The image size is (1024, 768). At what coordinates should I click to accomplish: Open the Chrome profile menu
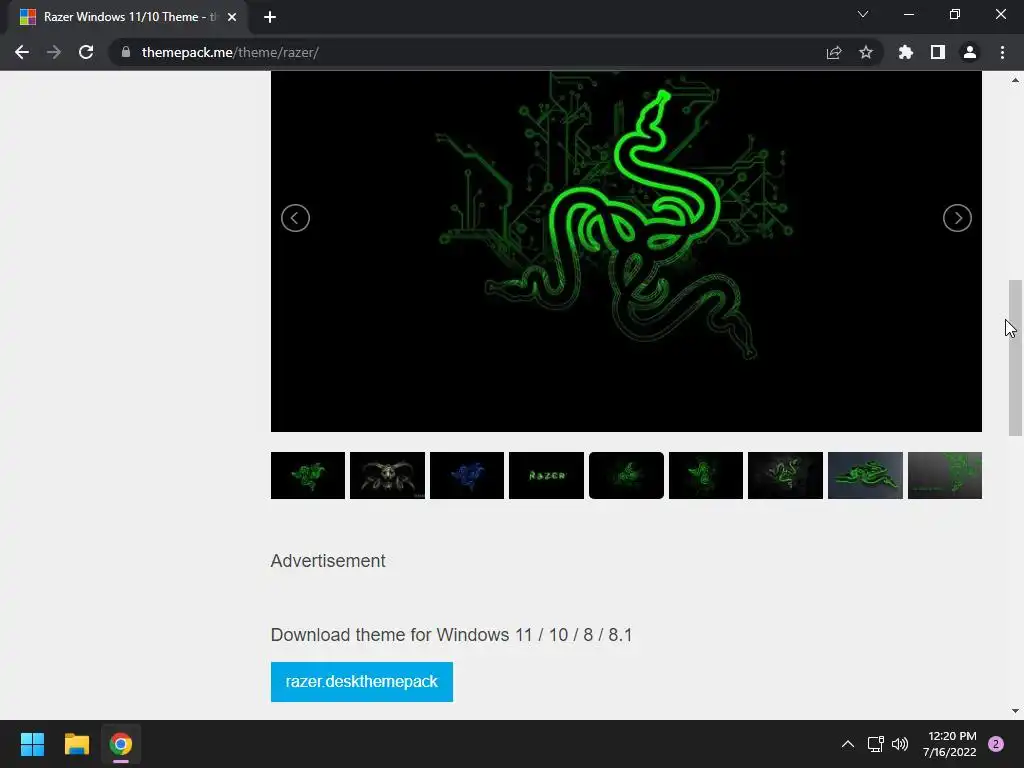(x=970, y=52)
